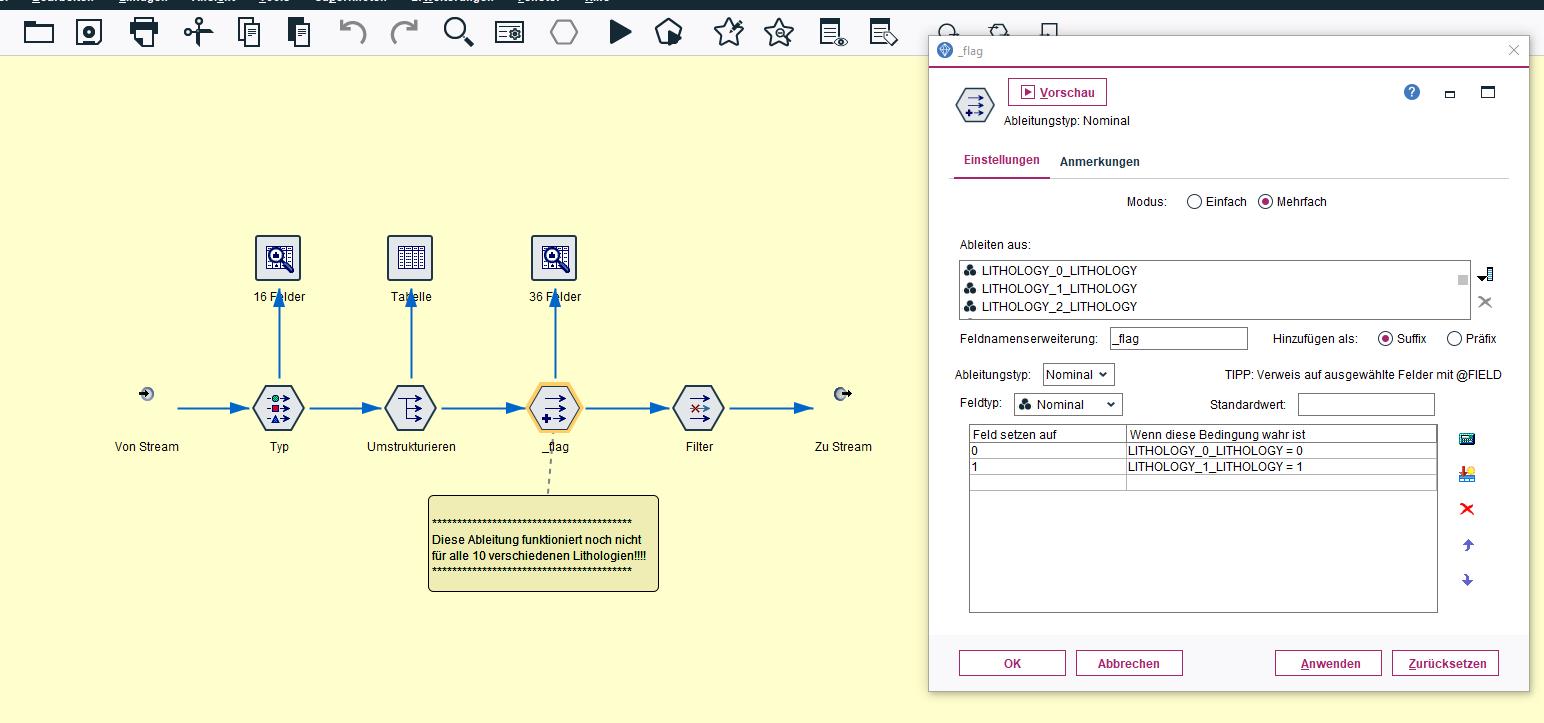Click the Undo arrow in the toolbar

coord(352,32)
